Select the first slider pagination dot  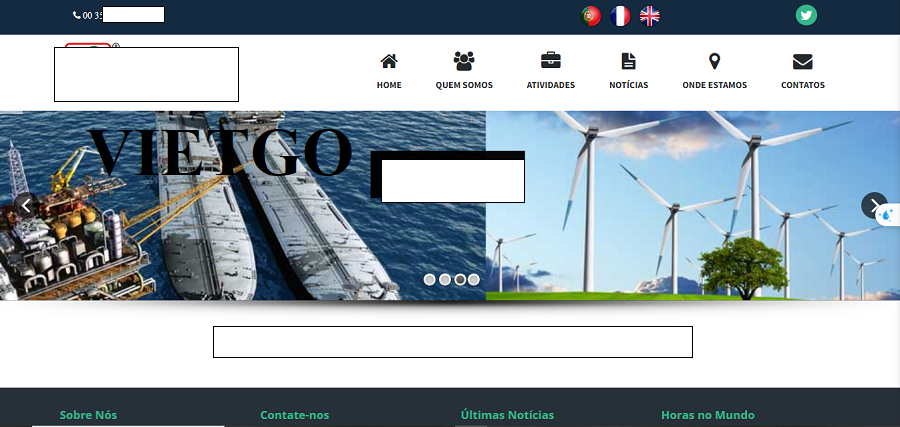pos(429,280)
